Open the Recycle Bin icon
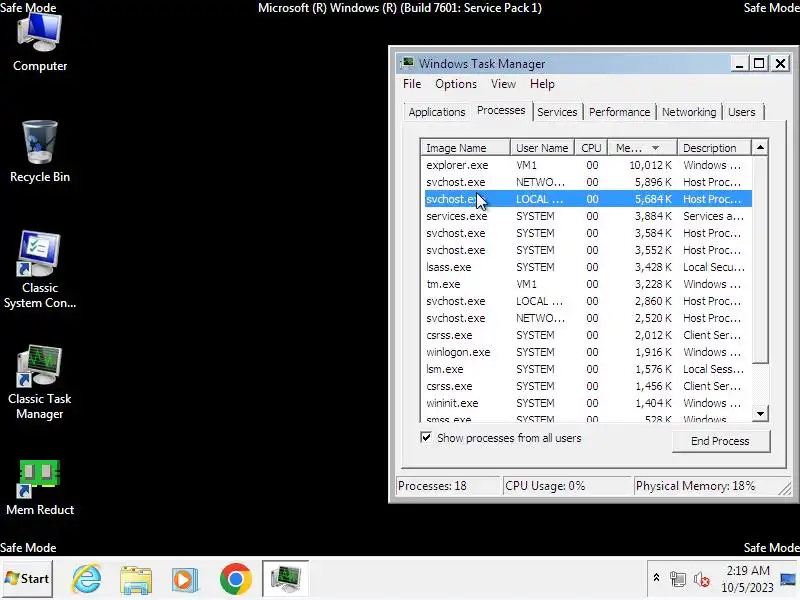Image resolution: width=800 pixels, height=600 pixels. pyautogui.click(x=40, y=152)
